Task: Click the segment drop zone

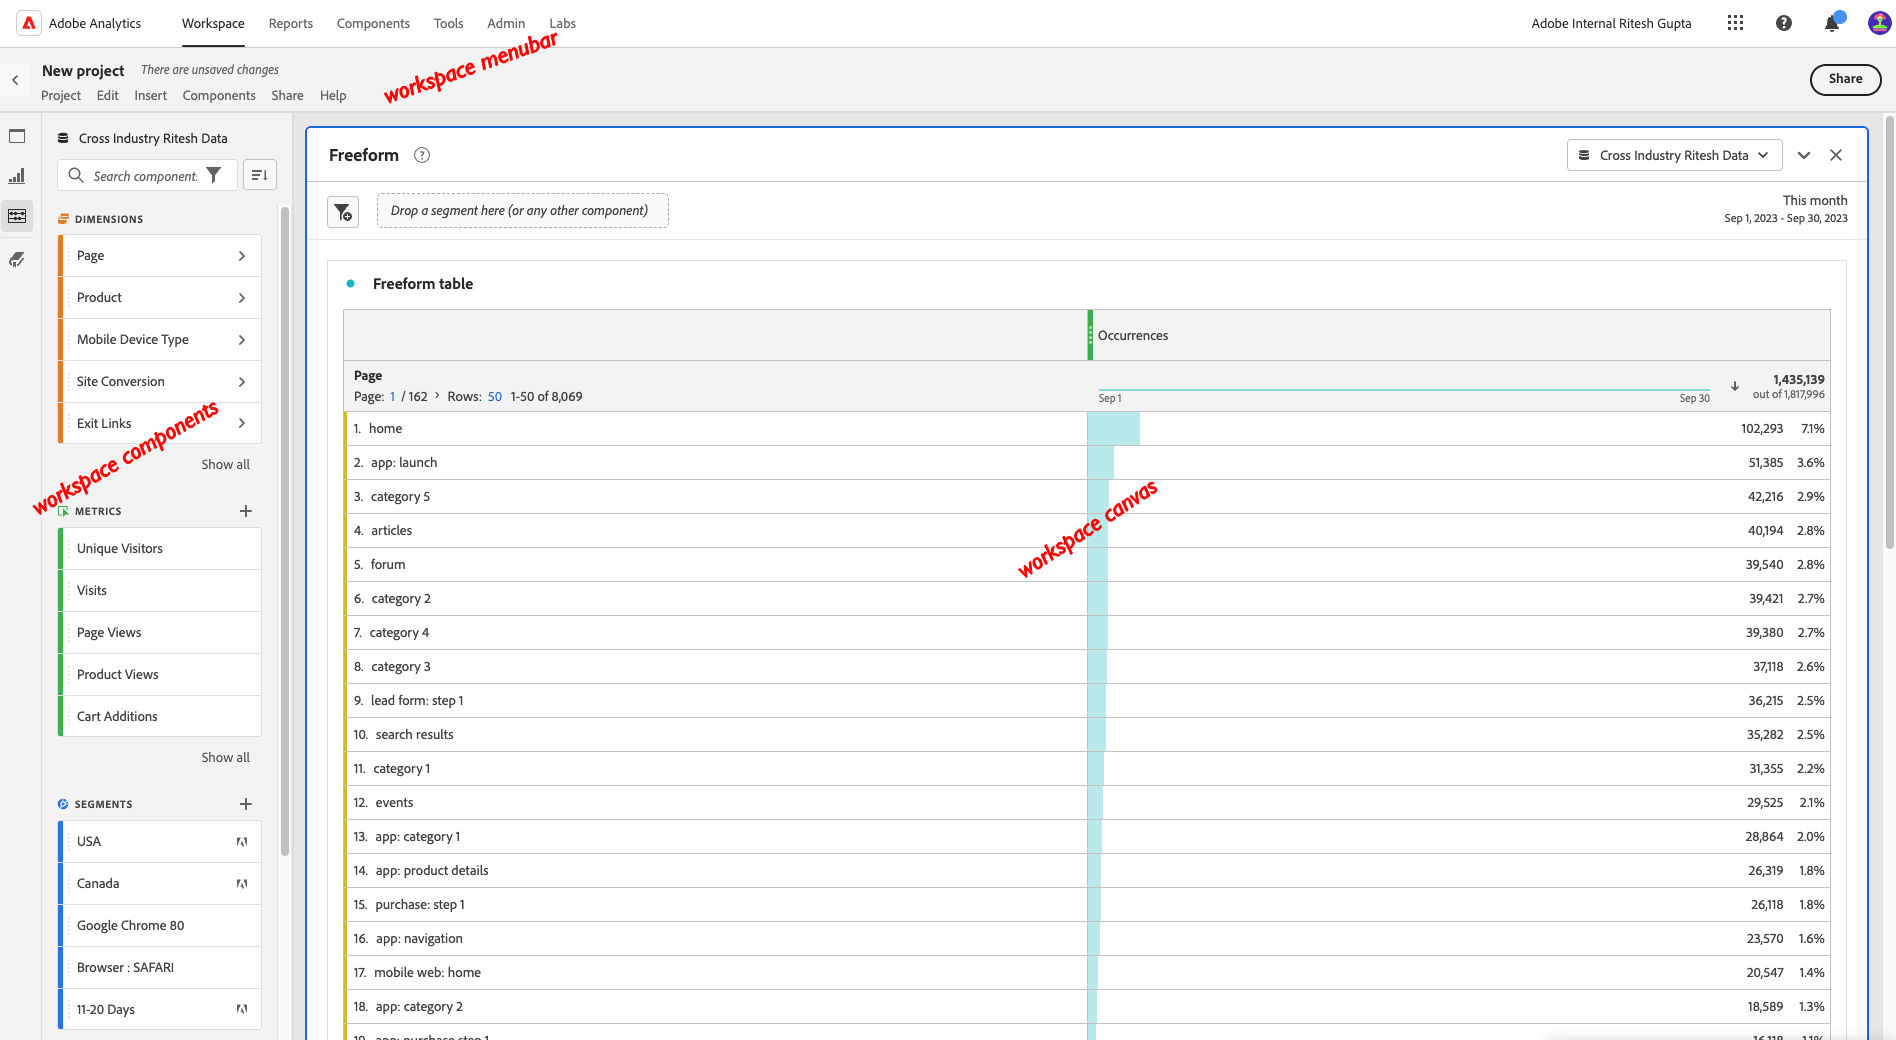Action: tap(523, 211)
